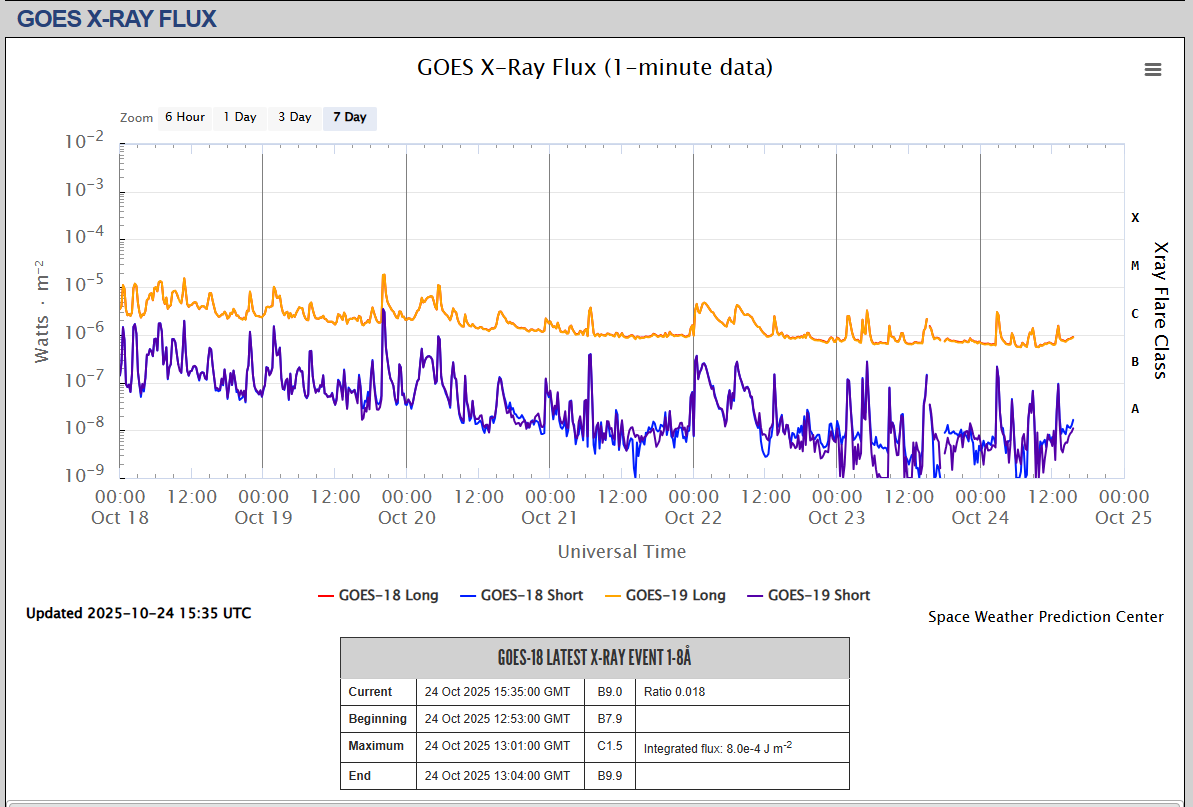
Task: Set zoom range to 6 Hour
Action: pyautogui.click(x=184, y=118)
